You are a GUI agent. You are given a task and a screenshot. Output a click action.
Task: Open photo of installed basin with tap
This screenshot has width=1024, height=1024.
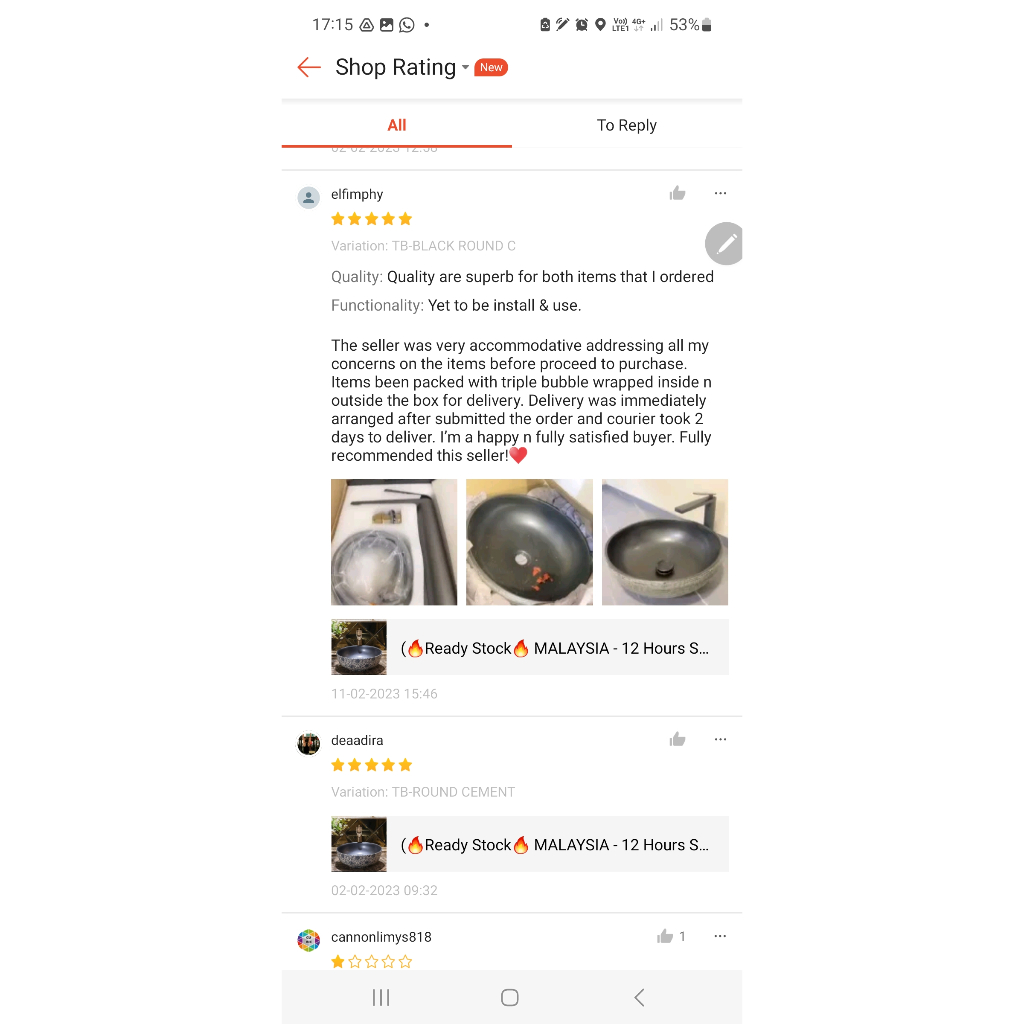(x=665, y=542)
